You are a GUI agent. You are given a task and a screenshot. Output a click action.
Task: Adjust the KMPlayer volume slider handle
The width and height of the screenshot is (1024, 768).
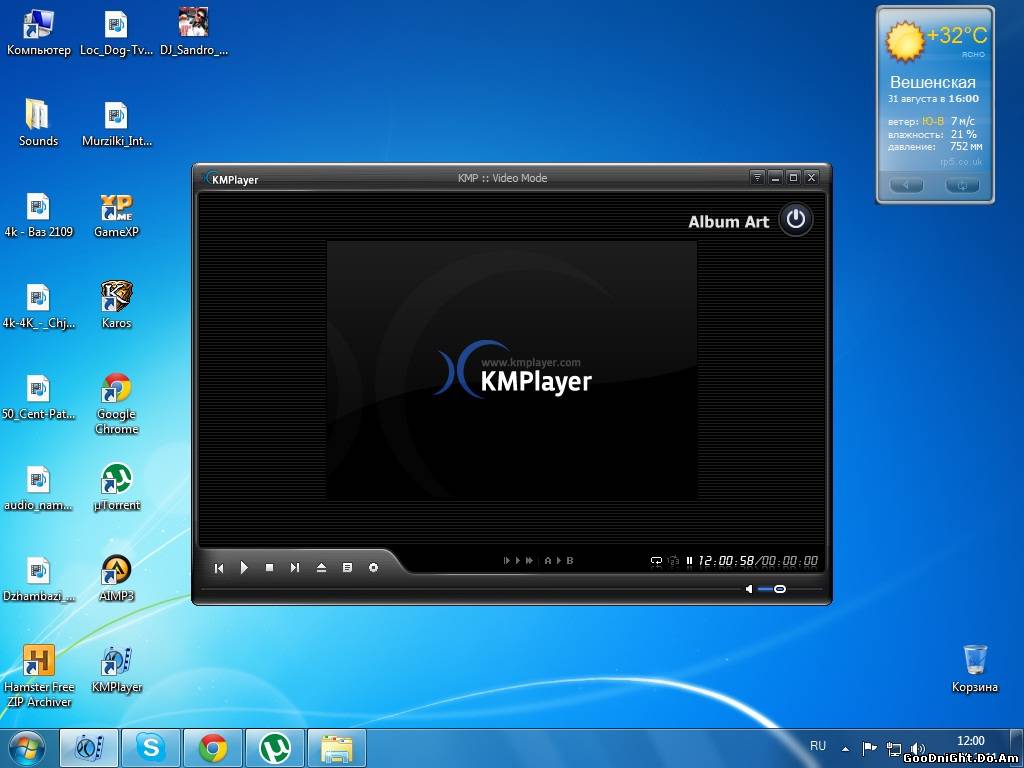(779, 589)
